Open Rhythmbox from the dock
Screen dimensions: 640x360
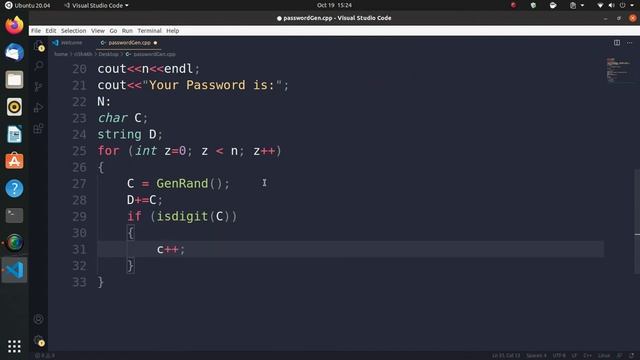(x=14, y=107)
